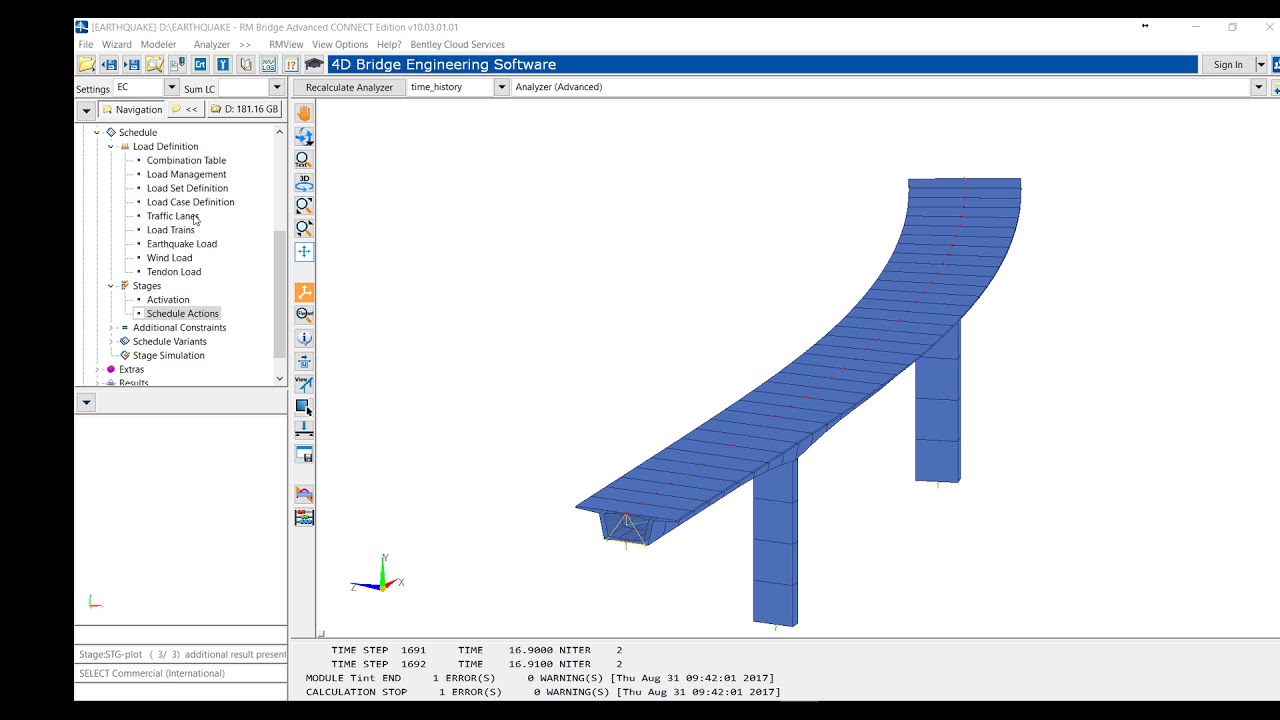
Task: Activate the 3D rotate view tool
Action: 304,182
